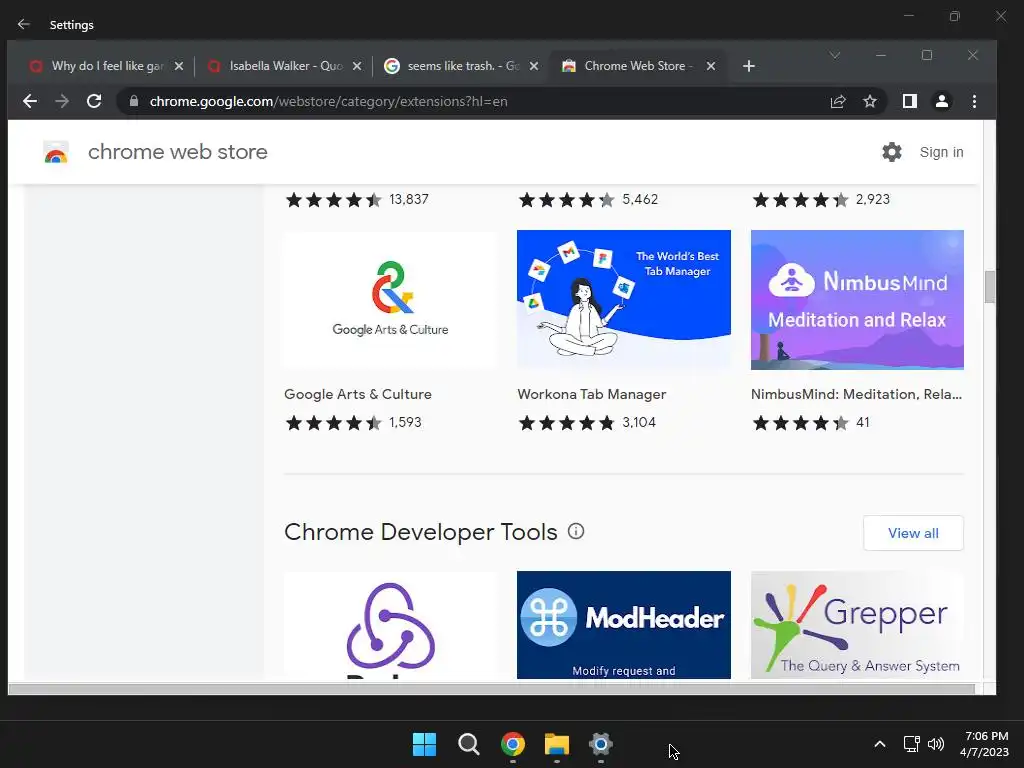Screen dimensions: 1024x768
Task: Close the Chrome Web Store tab
Action: coord(711,66)
